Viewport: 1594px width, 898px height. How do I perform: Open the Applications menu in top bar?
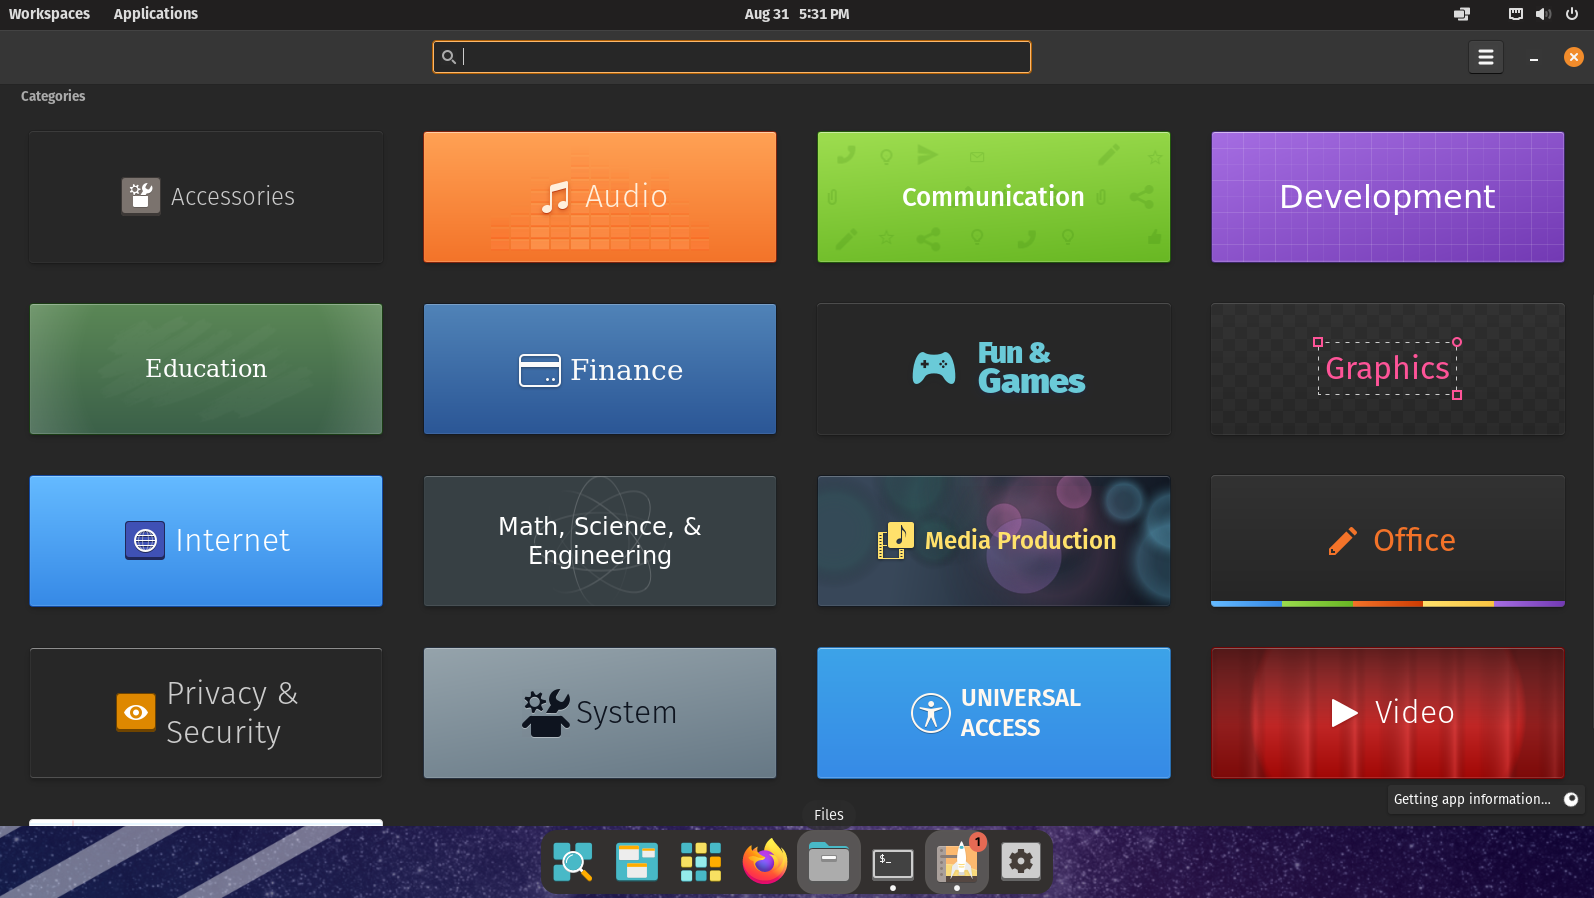[x=156, y=14]
